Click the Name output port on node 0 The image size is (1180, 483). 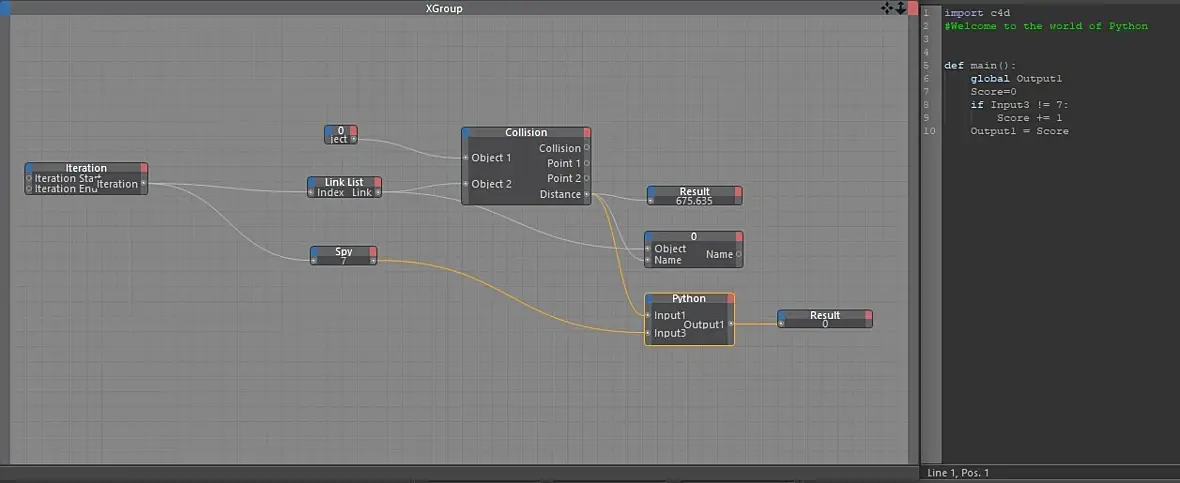click(x=738, y=254)
